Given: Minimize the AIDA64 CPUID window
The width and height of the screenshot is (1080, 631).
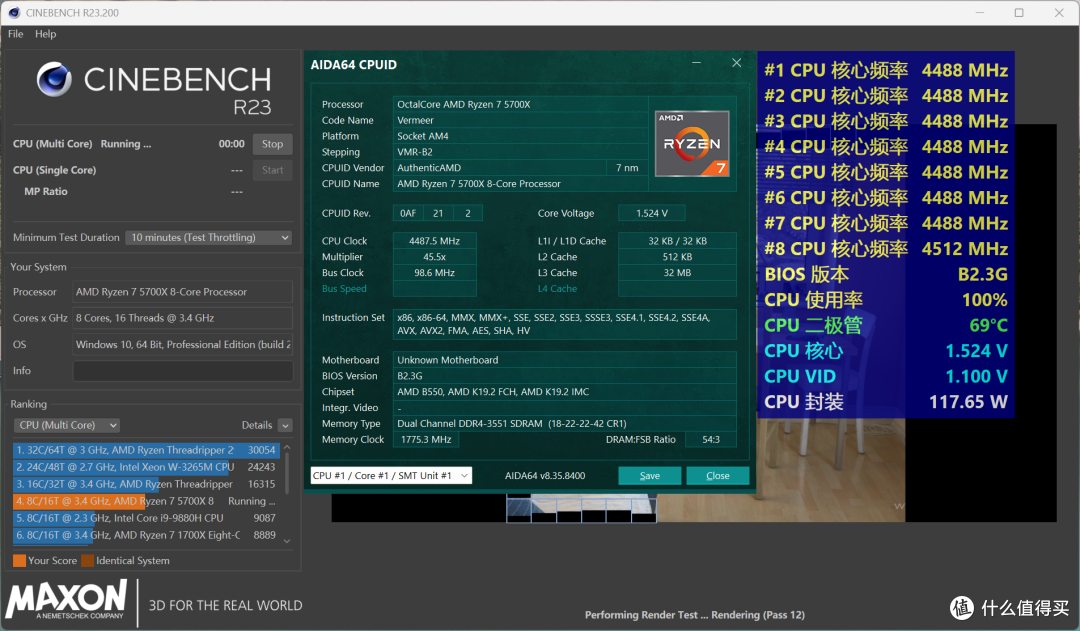Looking at the screenshot, I should [696, 63].
